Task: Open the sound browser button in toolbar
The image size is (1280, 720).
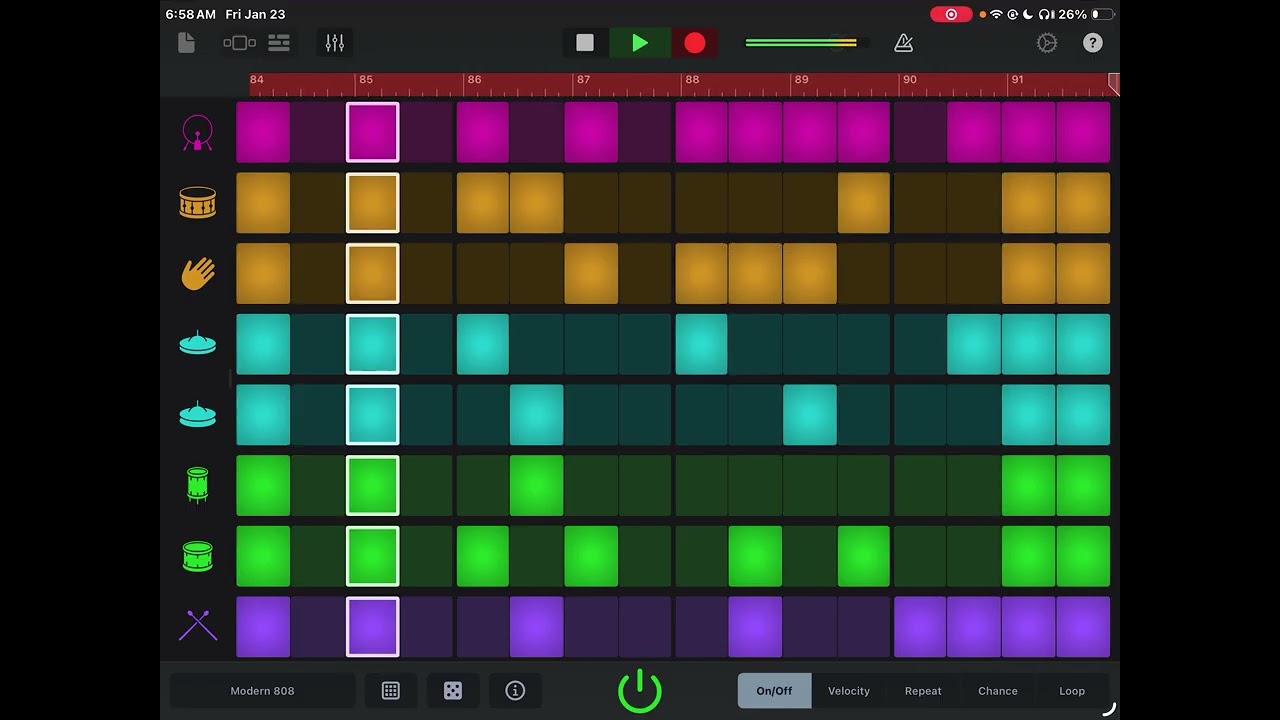Action: pyautogui.click(x=240, y=43)
